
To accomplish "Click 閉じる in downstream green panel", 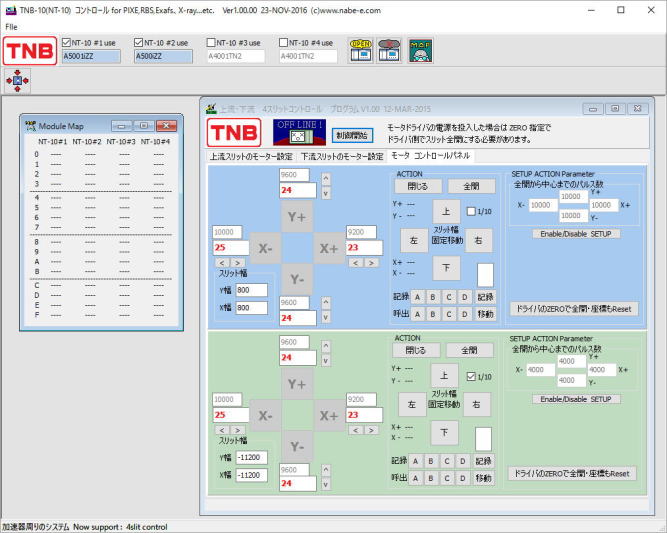I will pyautogui.click(x=416, y=350).
